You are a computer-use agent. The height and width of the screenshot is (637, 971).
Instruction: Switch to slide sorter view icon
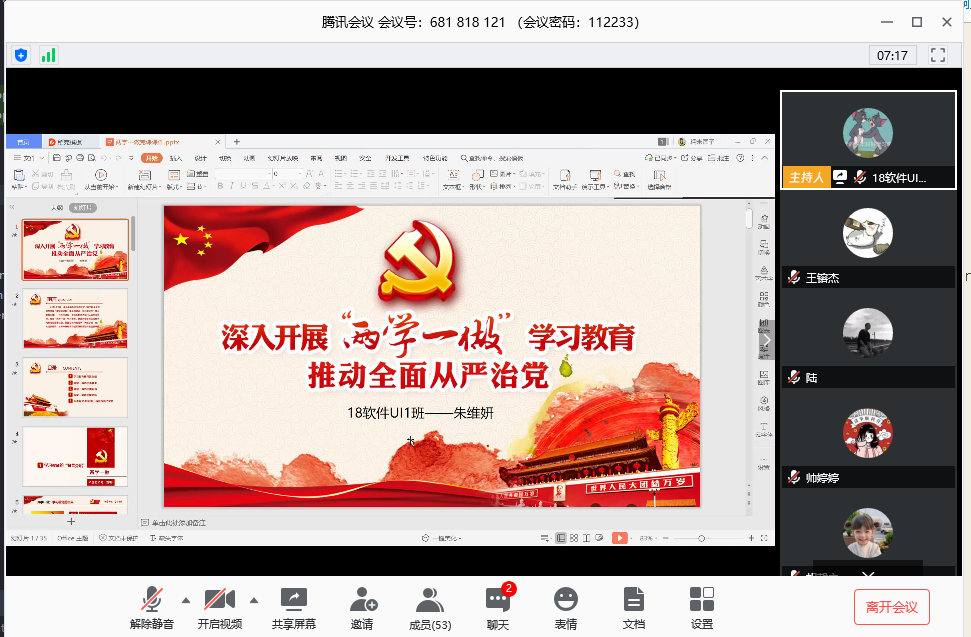[574, 538]
